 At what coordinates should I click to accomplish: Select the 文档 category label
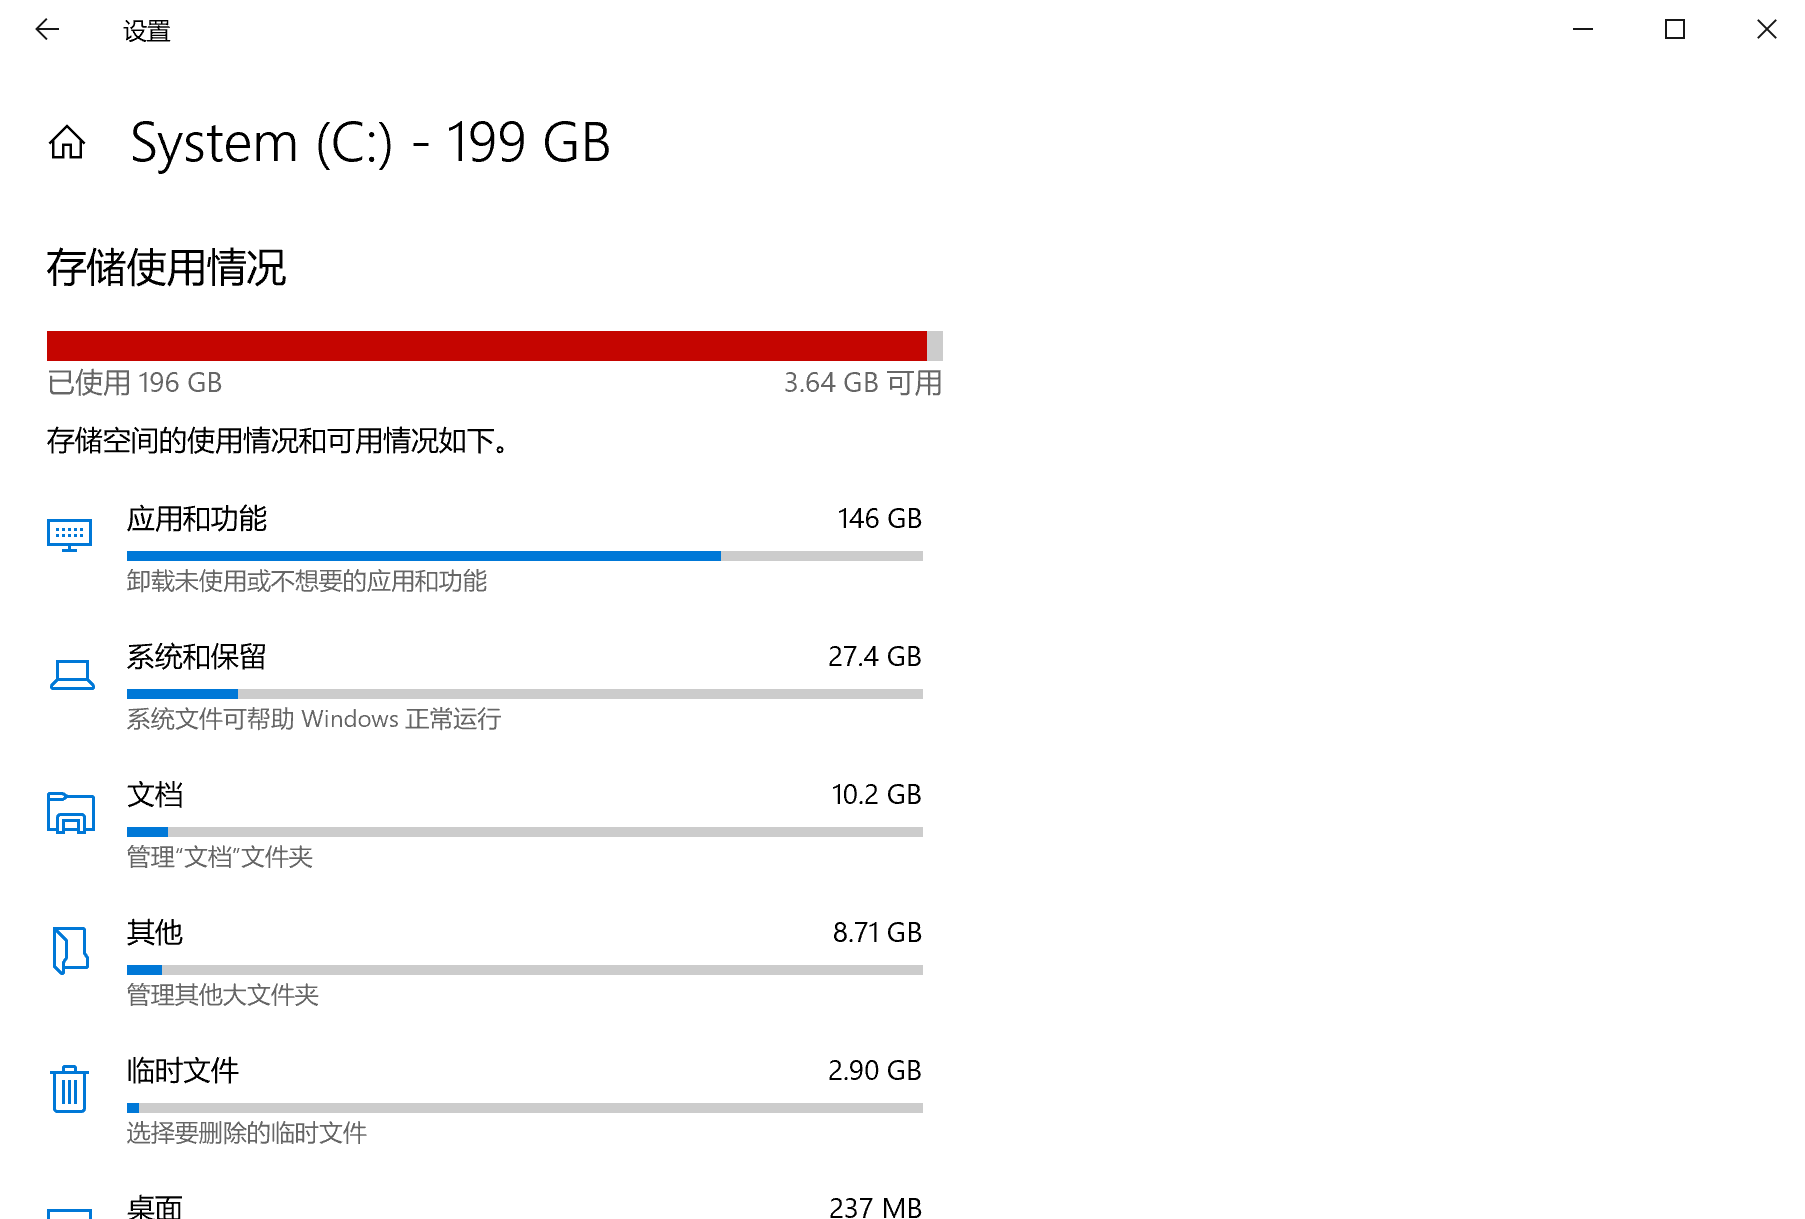click(x=155, y=795)
